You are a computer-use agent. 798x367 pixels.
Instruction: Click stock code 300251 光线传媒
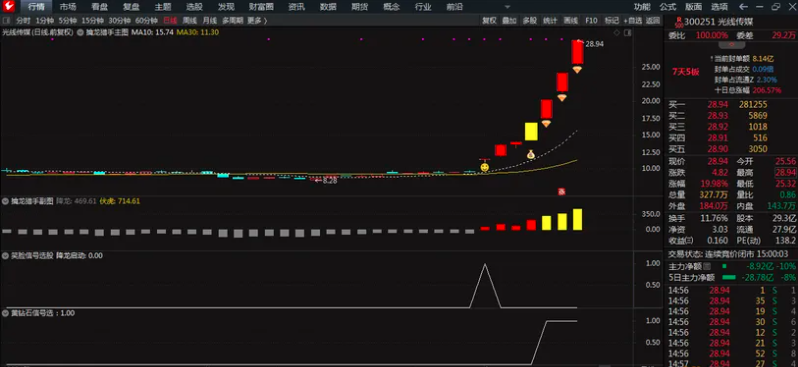click(x=718, y=22)
